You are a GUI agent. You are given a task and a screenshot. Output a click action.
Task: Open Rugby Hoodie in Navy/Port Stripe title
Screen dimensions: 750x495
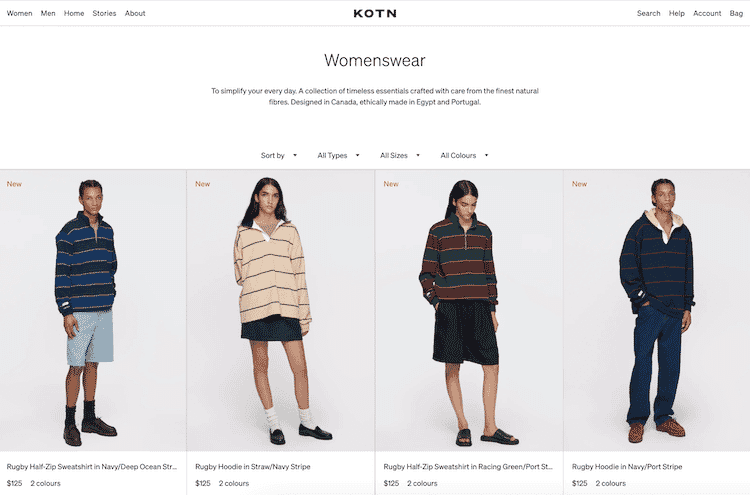click(627, 467)
